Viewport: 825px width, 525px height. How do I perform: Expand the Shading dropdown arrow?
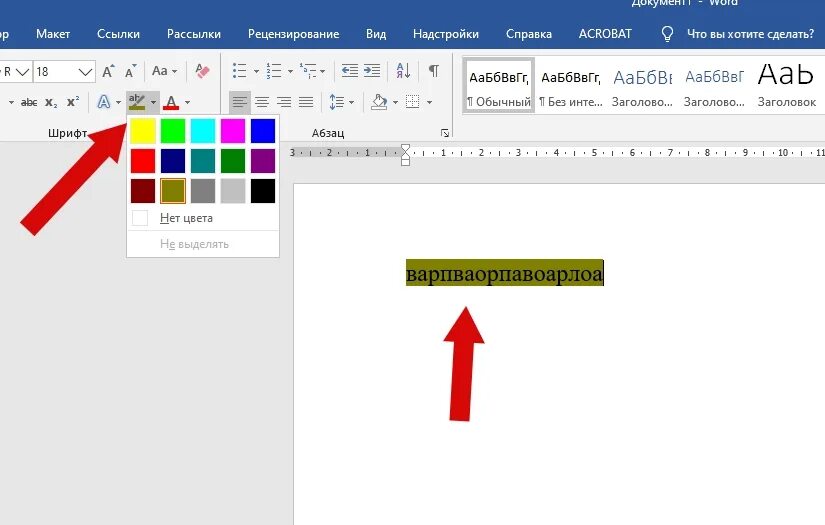point(395,103)
